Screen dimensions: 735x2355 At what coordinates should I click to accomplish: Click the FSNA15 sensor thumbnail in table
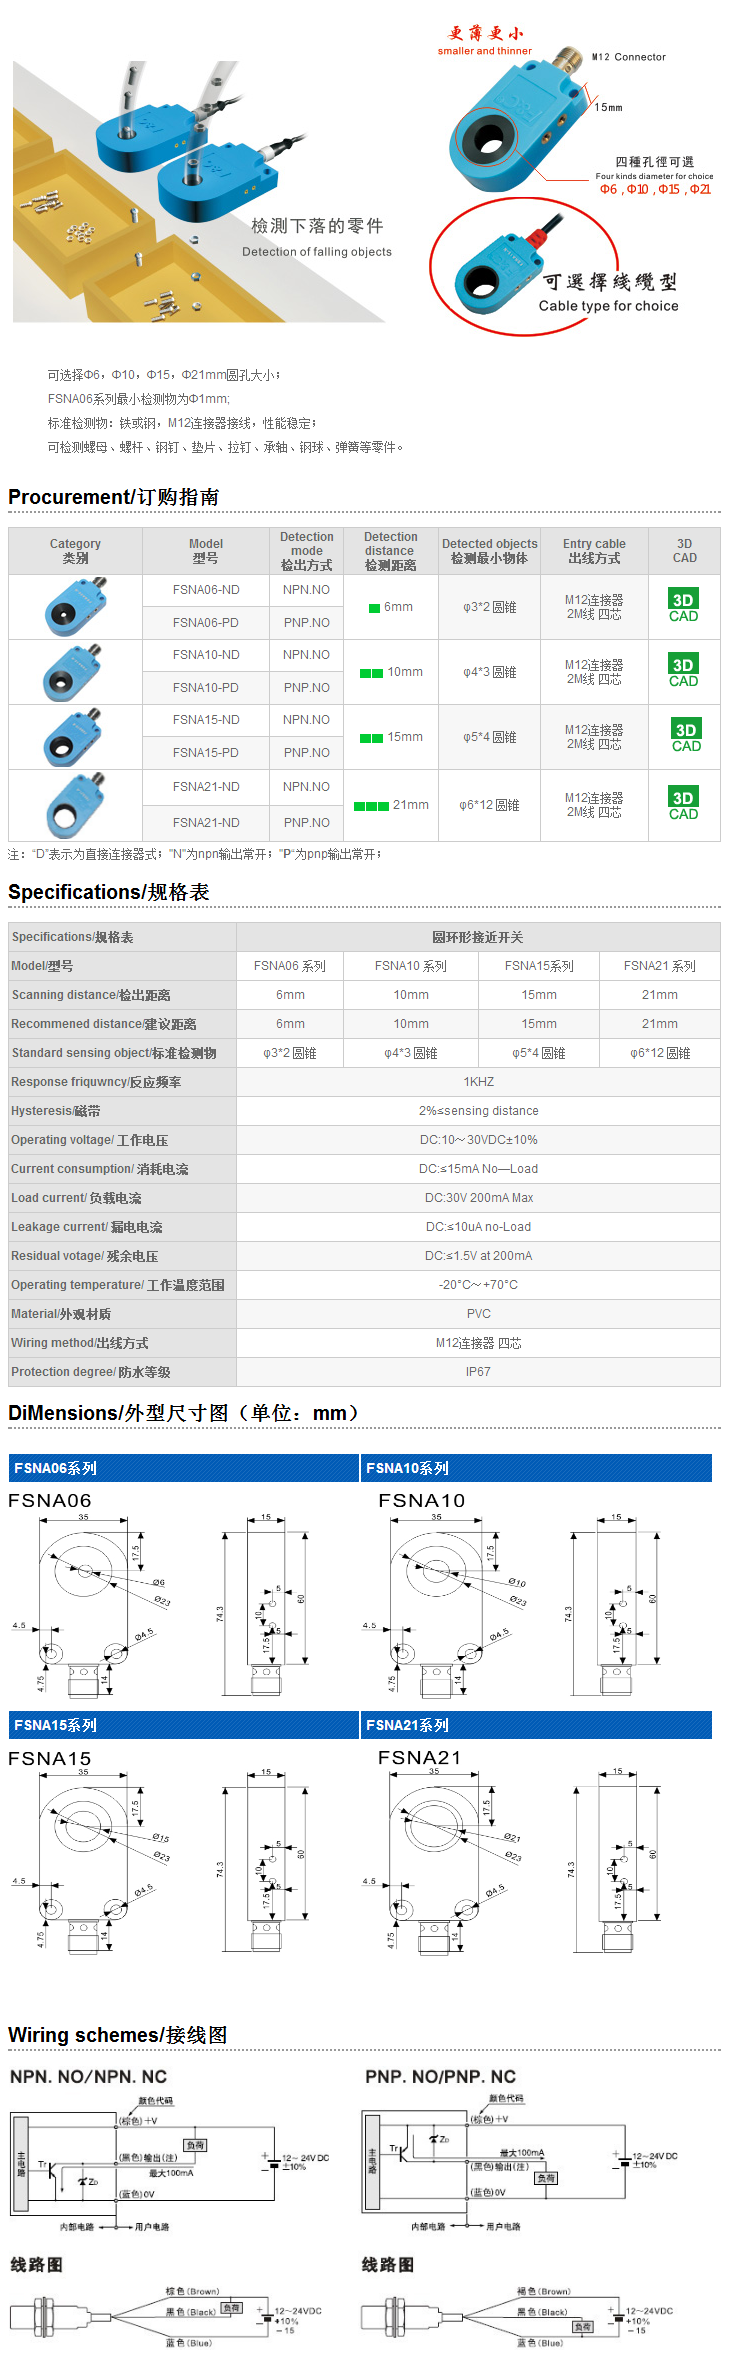pos(73,737)
